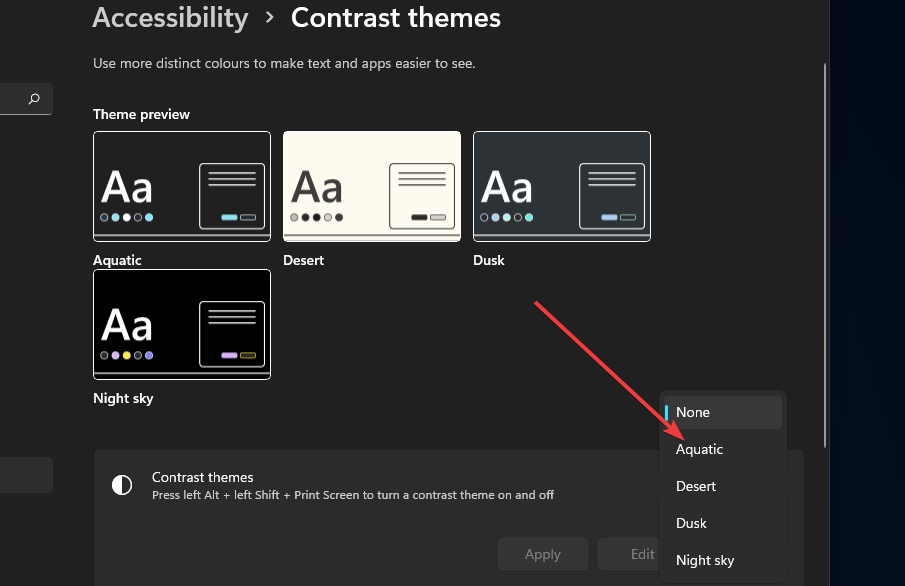Viewport: 905px width, 586px height.
Task: Choose "Aquatic" from the open dropdown list
Action: [699, 449]
